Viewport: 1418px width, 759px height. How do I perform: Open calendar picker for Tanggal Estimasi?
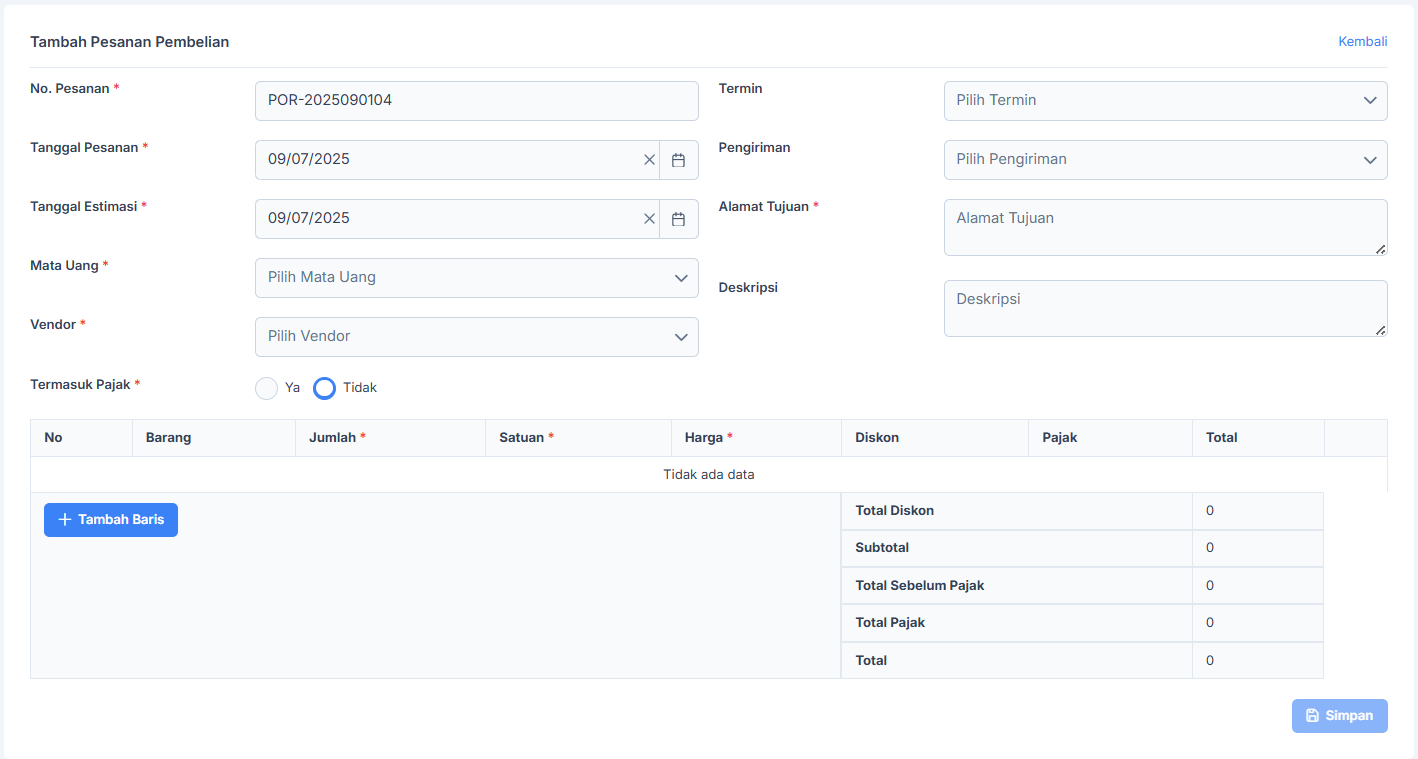click(x=678, y=219)
